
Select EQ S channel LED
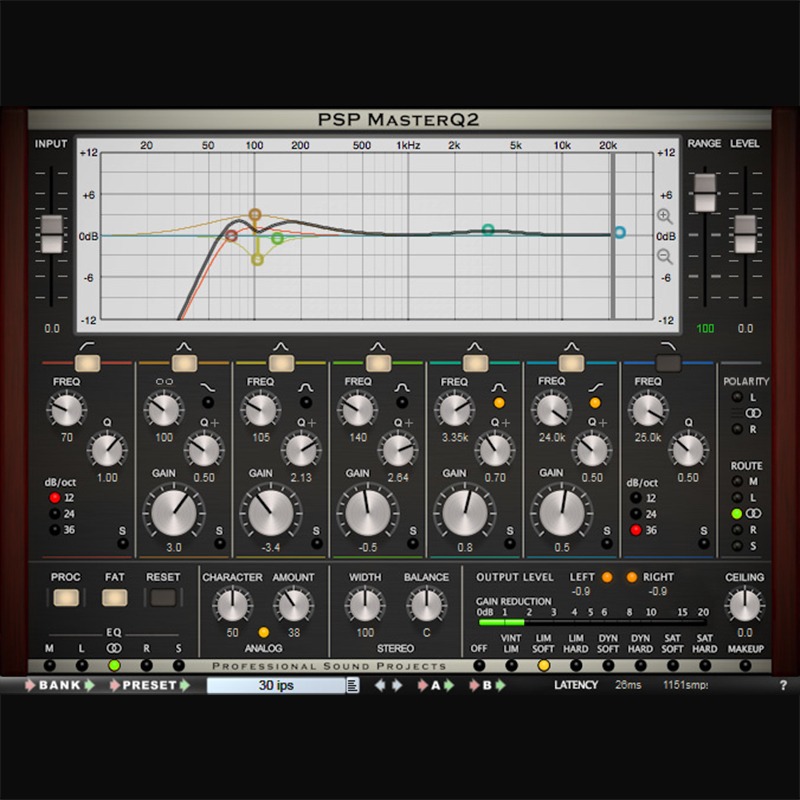(179, 665)
